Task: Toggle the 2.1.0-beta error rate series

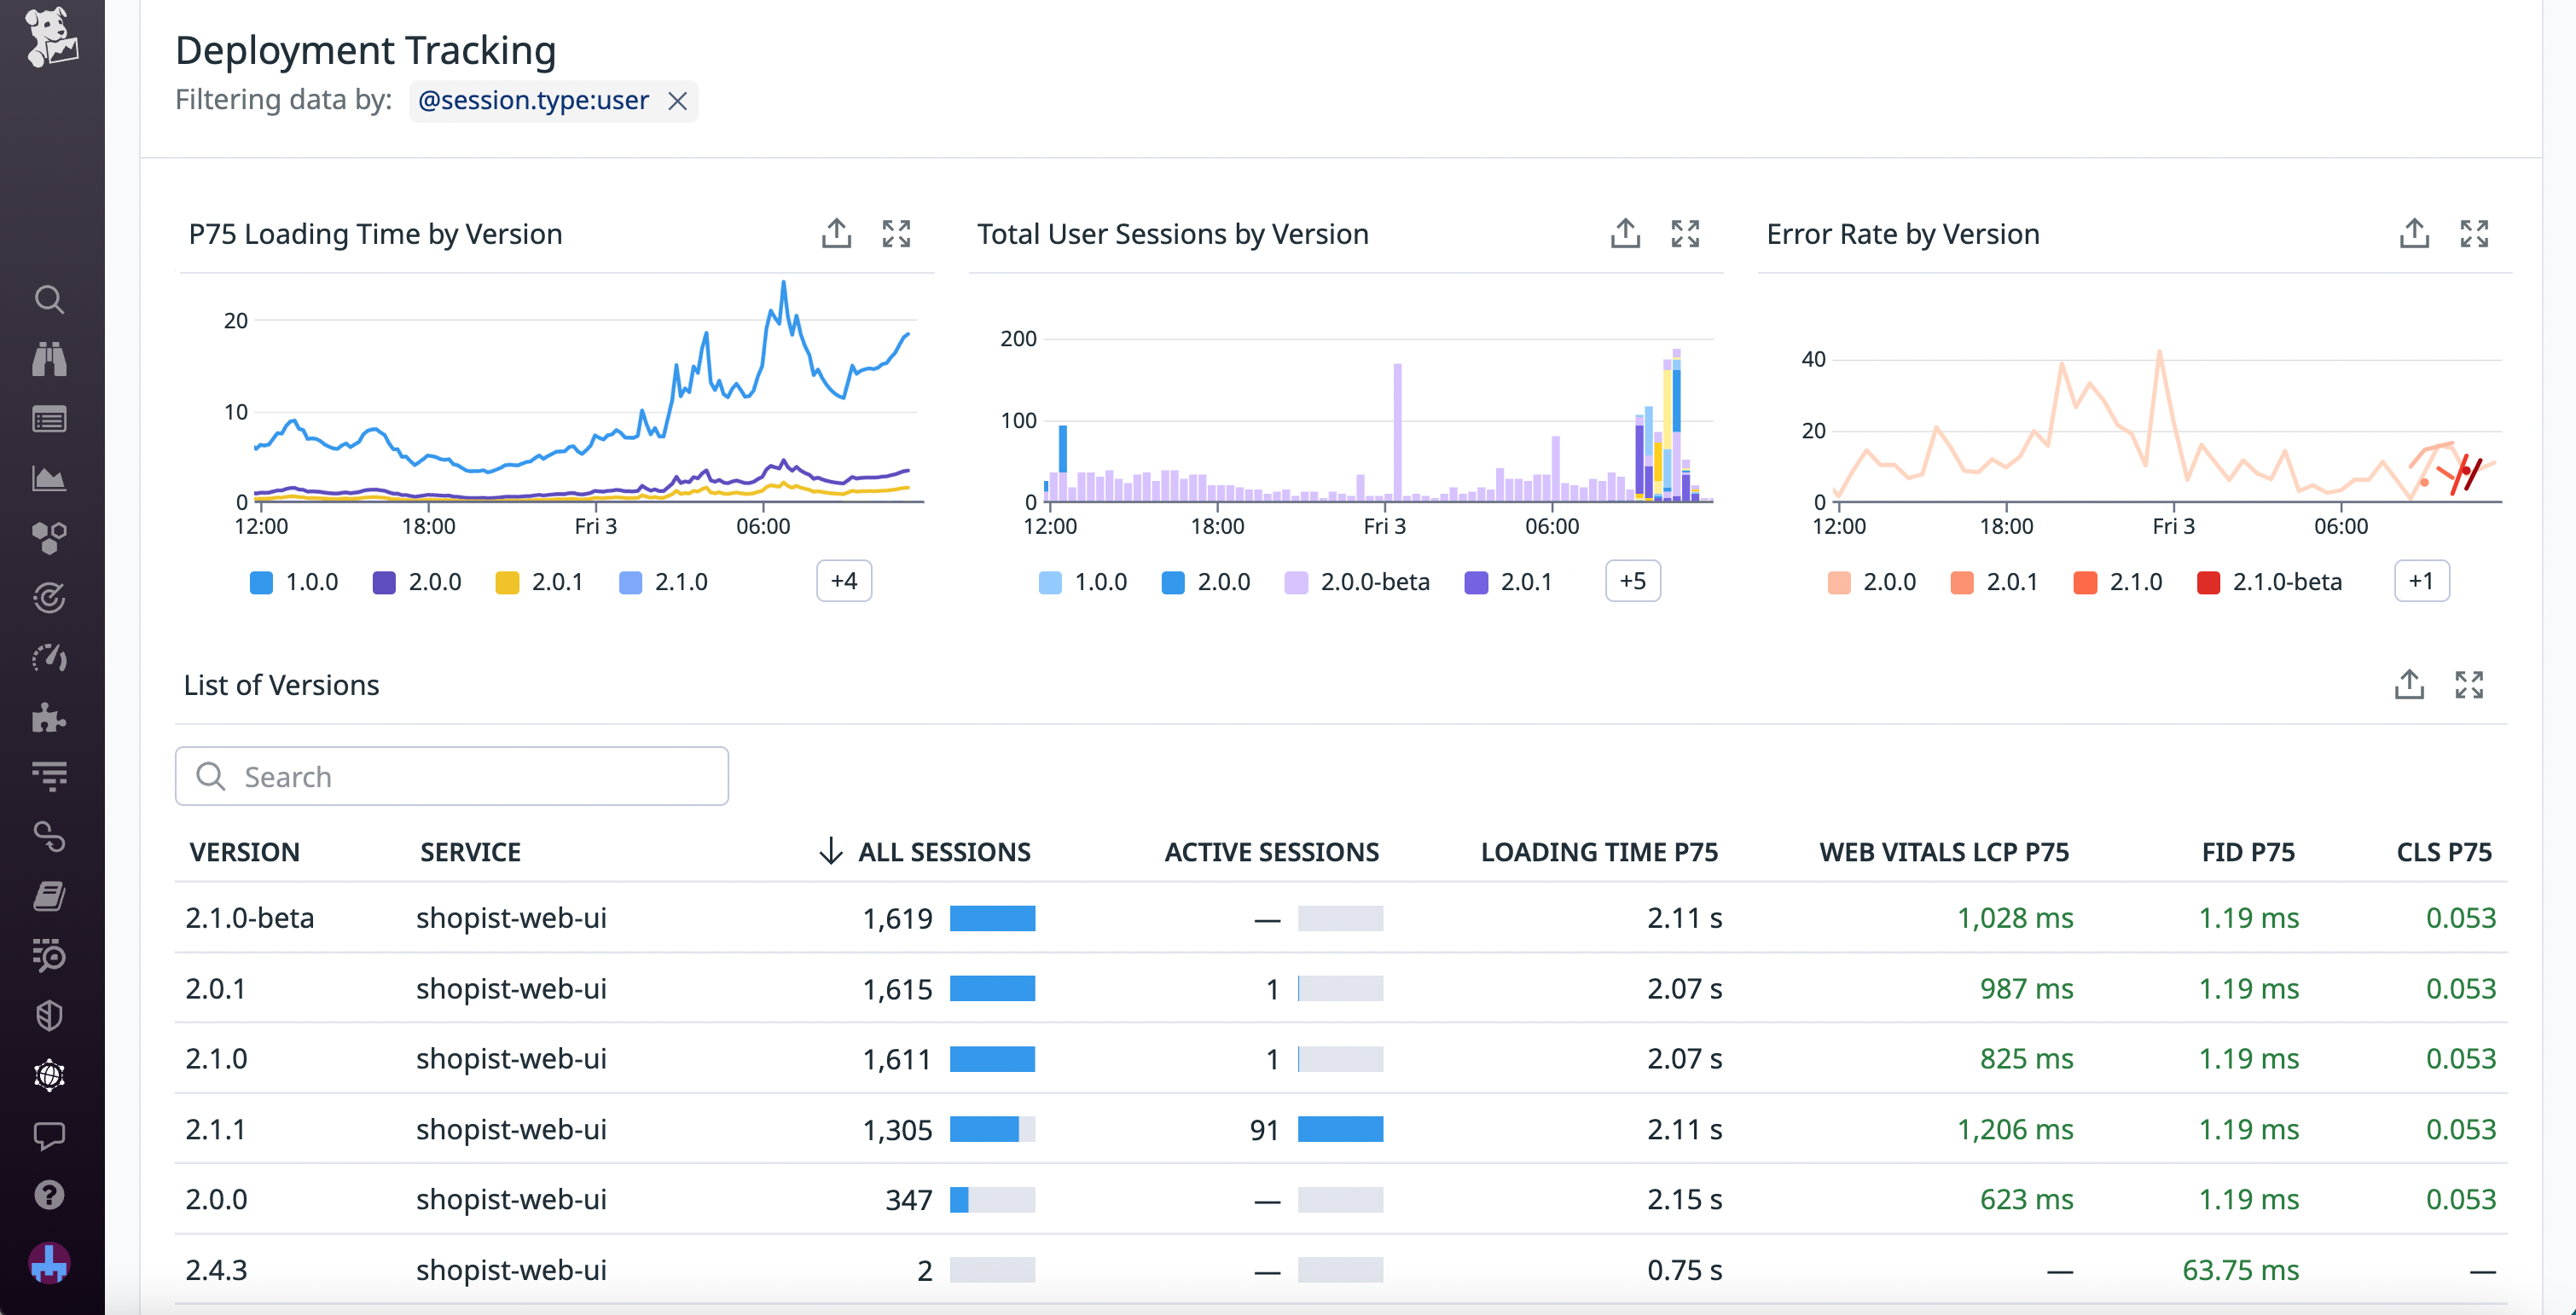Action: (2270, 581)
